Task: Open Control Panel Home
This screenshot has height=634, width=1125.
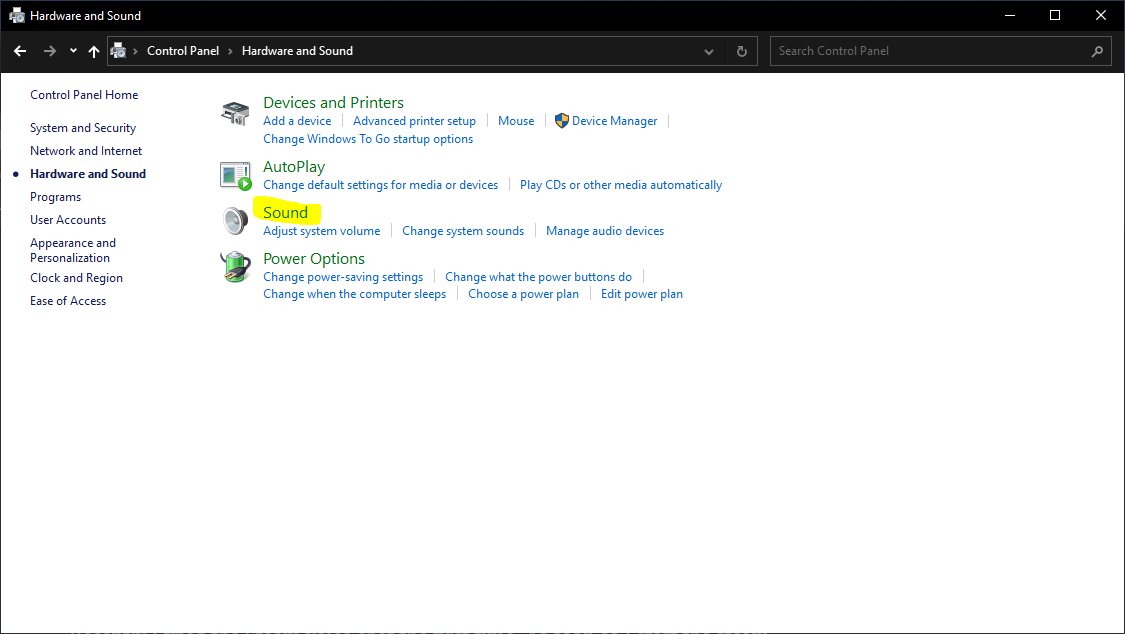Action: [x=84, y=95]
